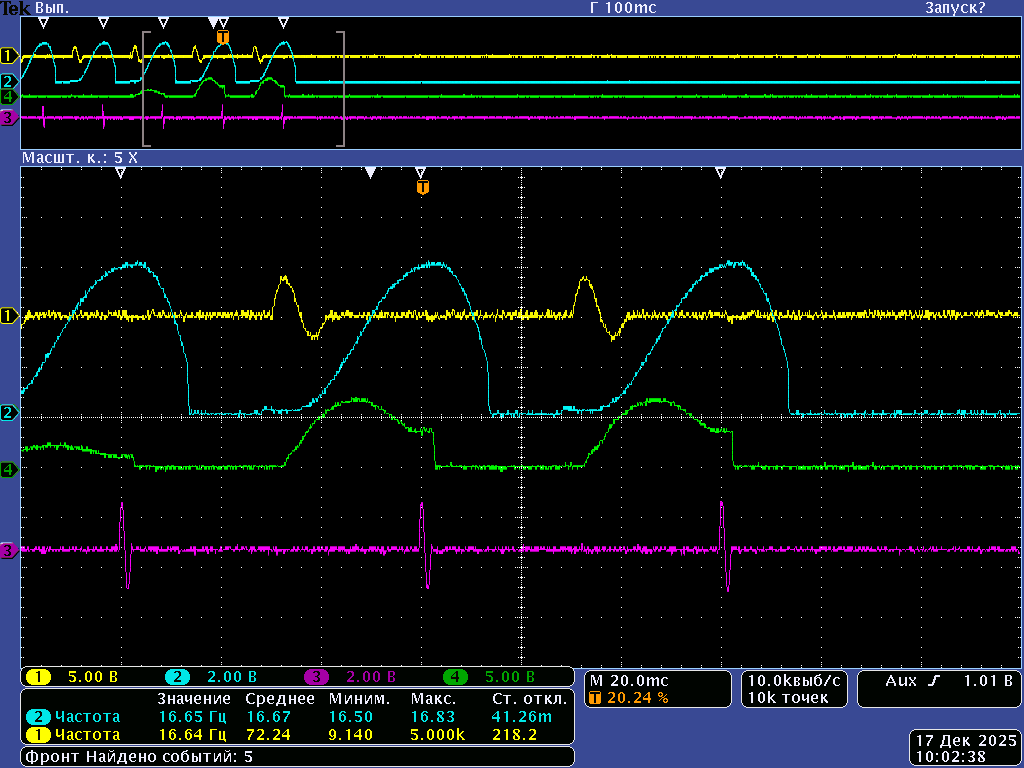Toggle the yellow channel 1 5.00 В badge

(x=40, y=677)
